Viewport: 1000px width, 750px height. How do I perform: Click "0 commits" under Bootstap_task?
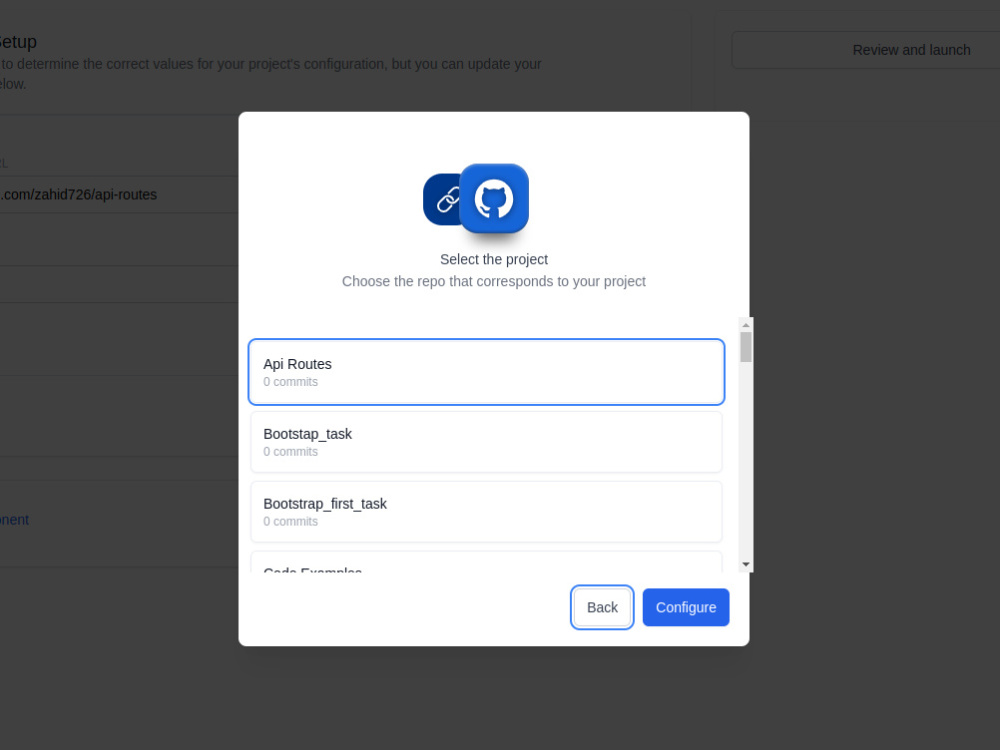tap(291, 452)
